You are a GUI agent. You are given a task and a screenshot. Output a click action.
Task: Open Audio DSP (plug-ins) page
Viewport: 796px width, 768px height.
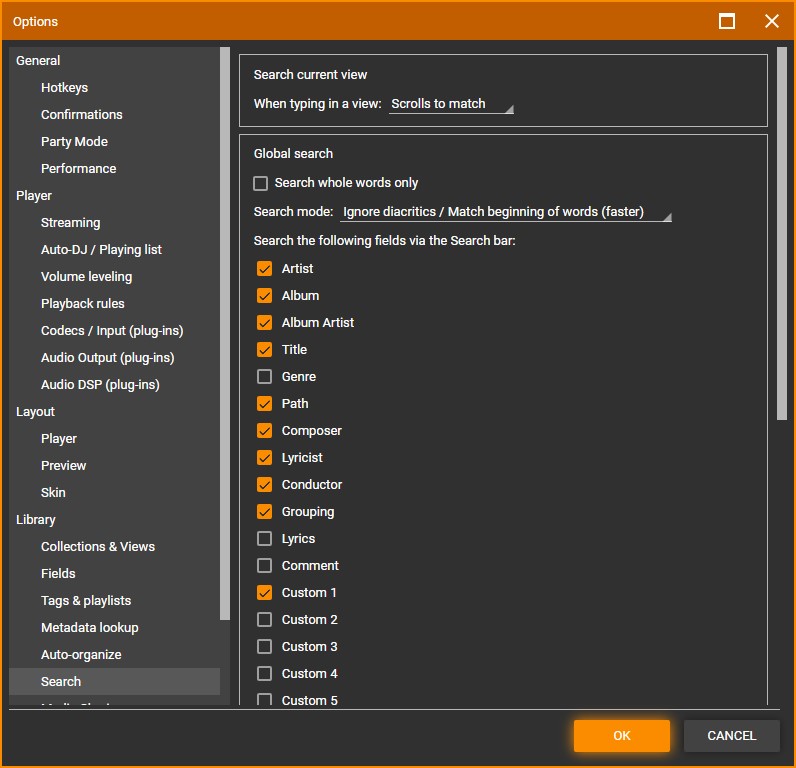point(100,384)
